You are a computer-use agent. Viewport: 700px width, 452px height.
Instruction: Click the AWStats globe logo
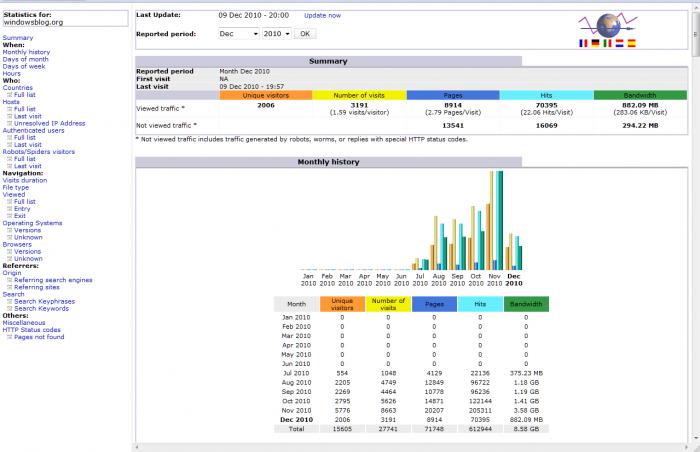[x=614, y=26]
